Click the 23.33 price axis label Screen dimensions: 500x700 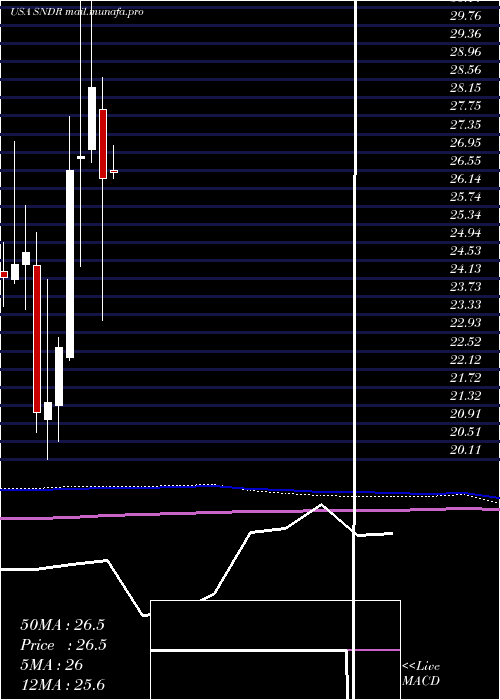point(466,305)
